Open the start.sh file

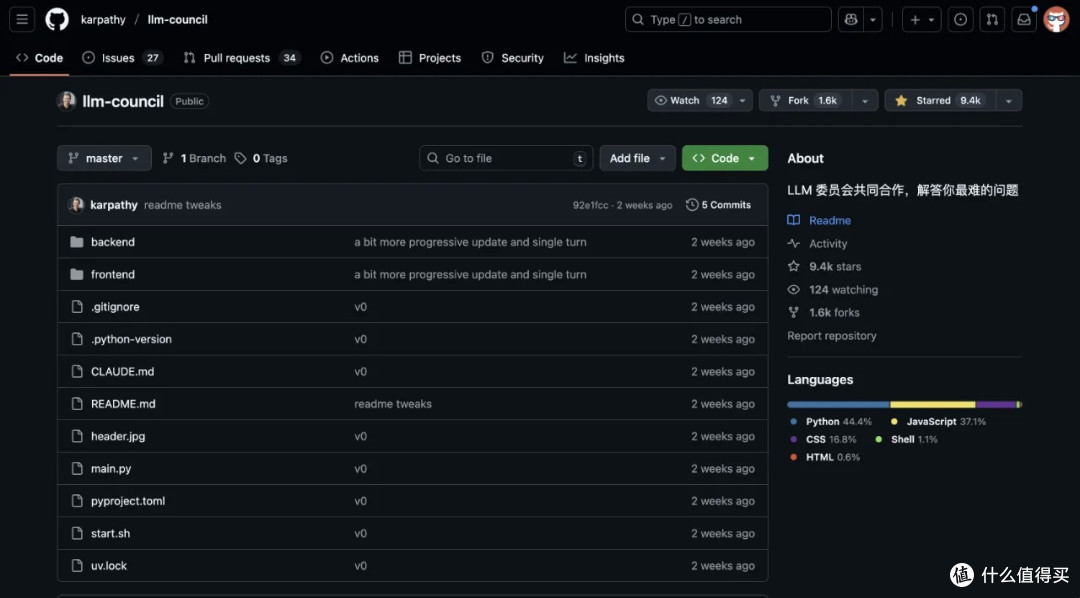point(110,533)
